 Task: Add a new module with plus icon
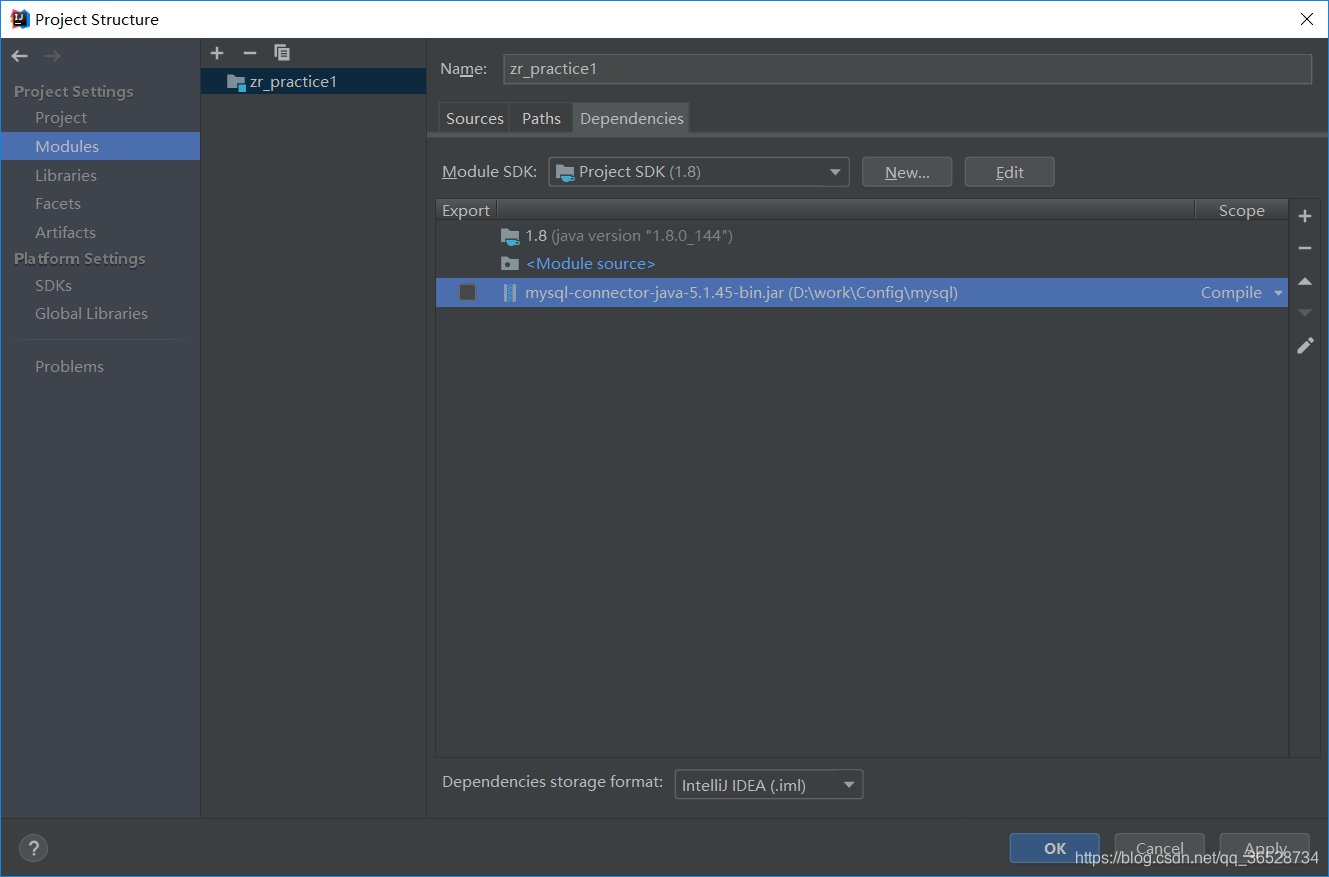point(217,53)
